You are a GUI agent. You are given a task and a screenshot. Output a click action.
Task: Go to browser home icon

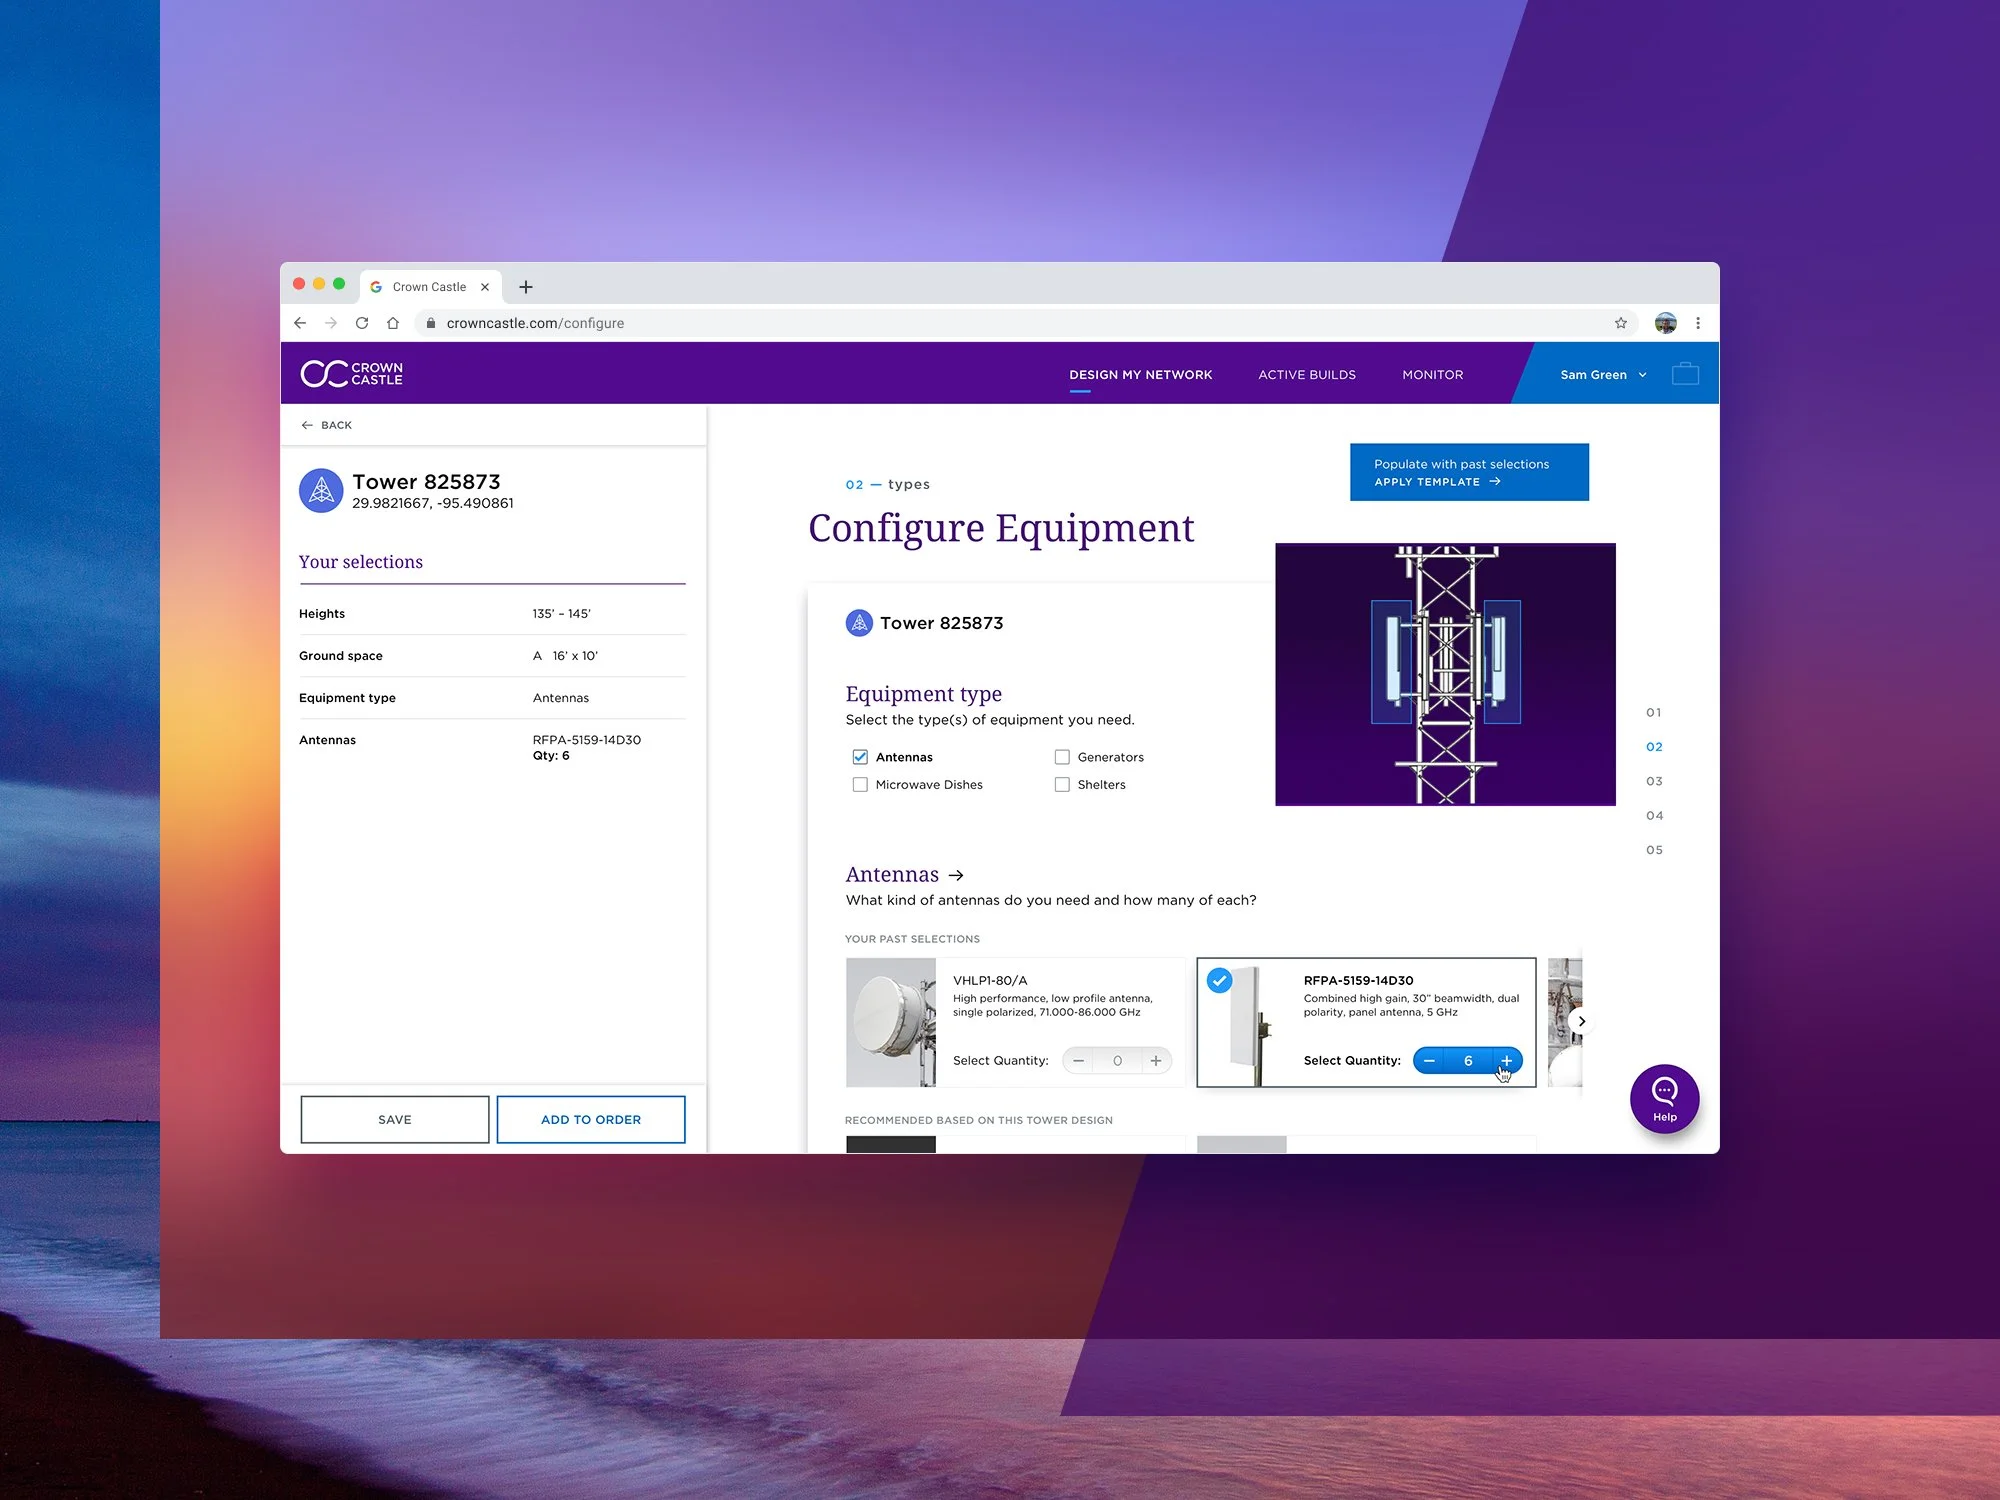click(393, 323)
